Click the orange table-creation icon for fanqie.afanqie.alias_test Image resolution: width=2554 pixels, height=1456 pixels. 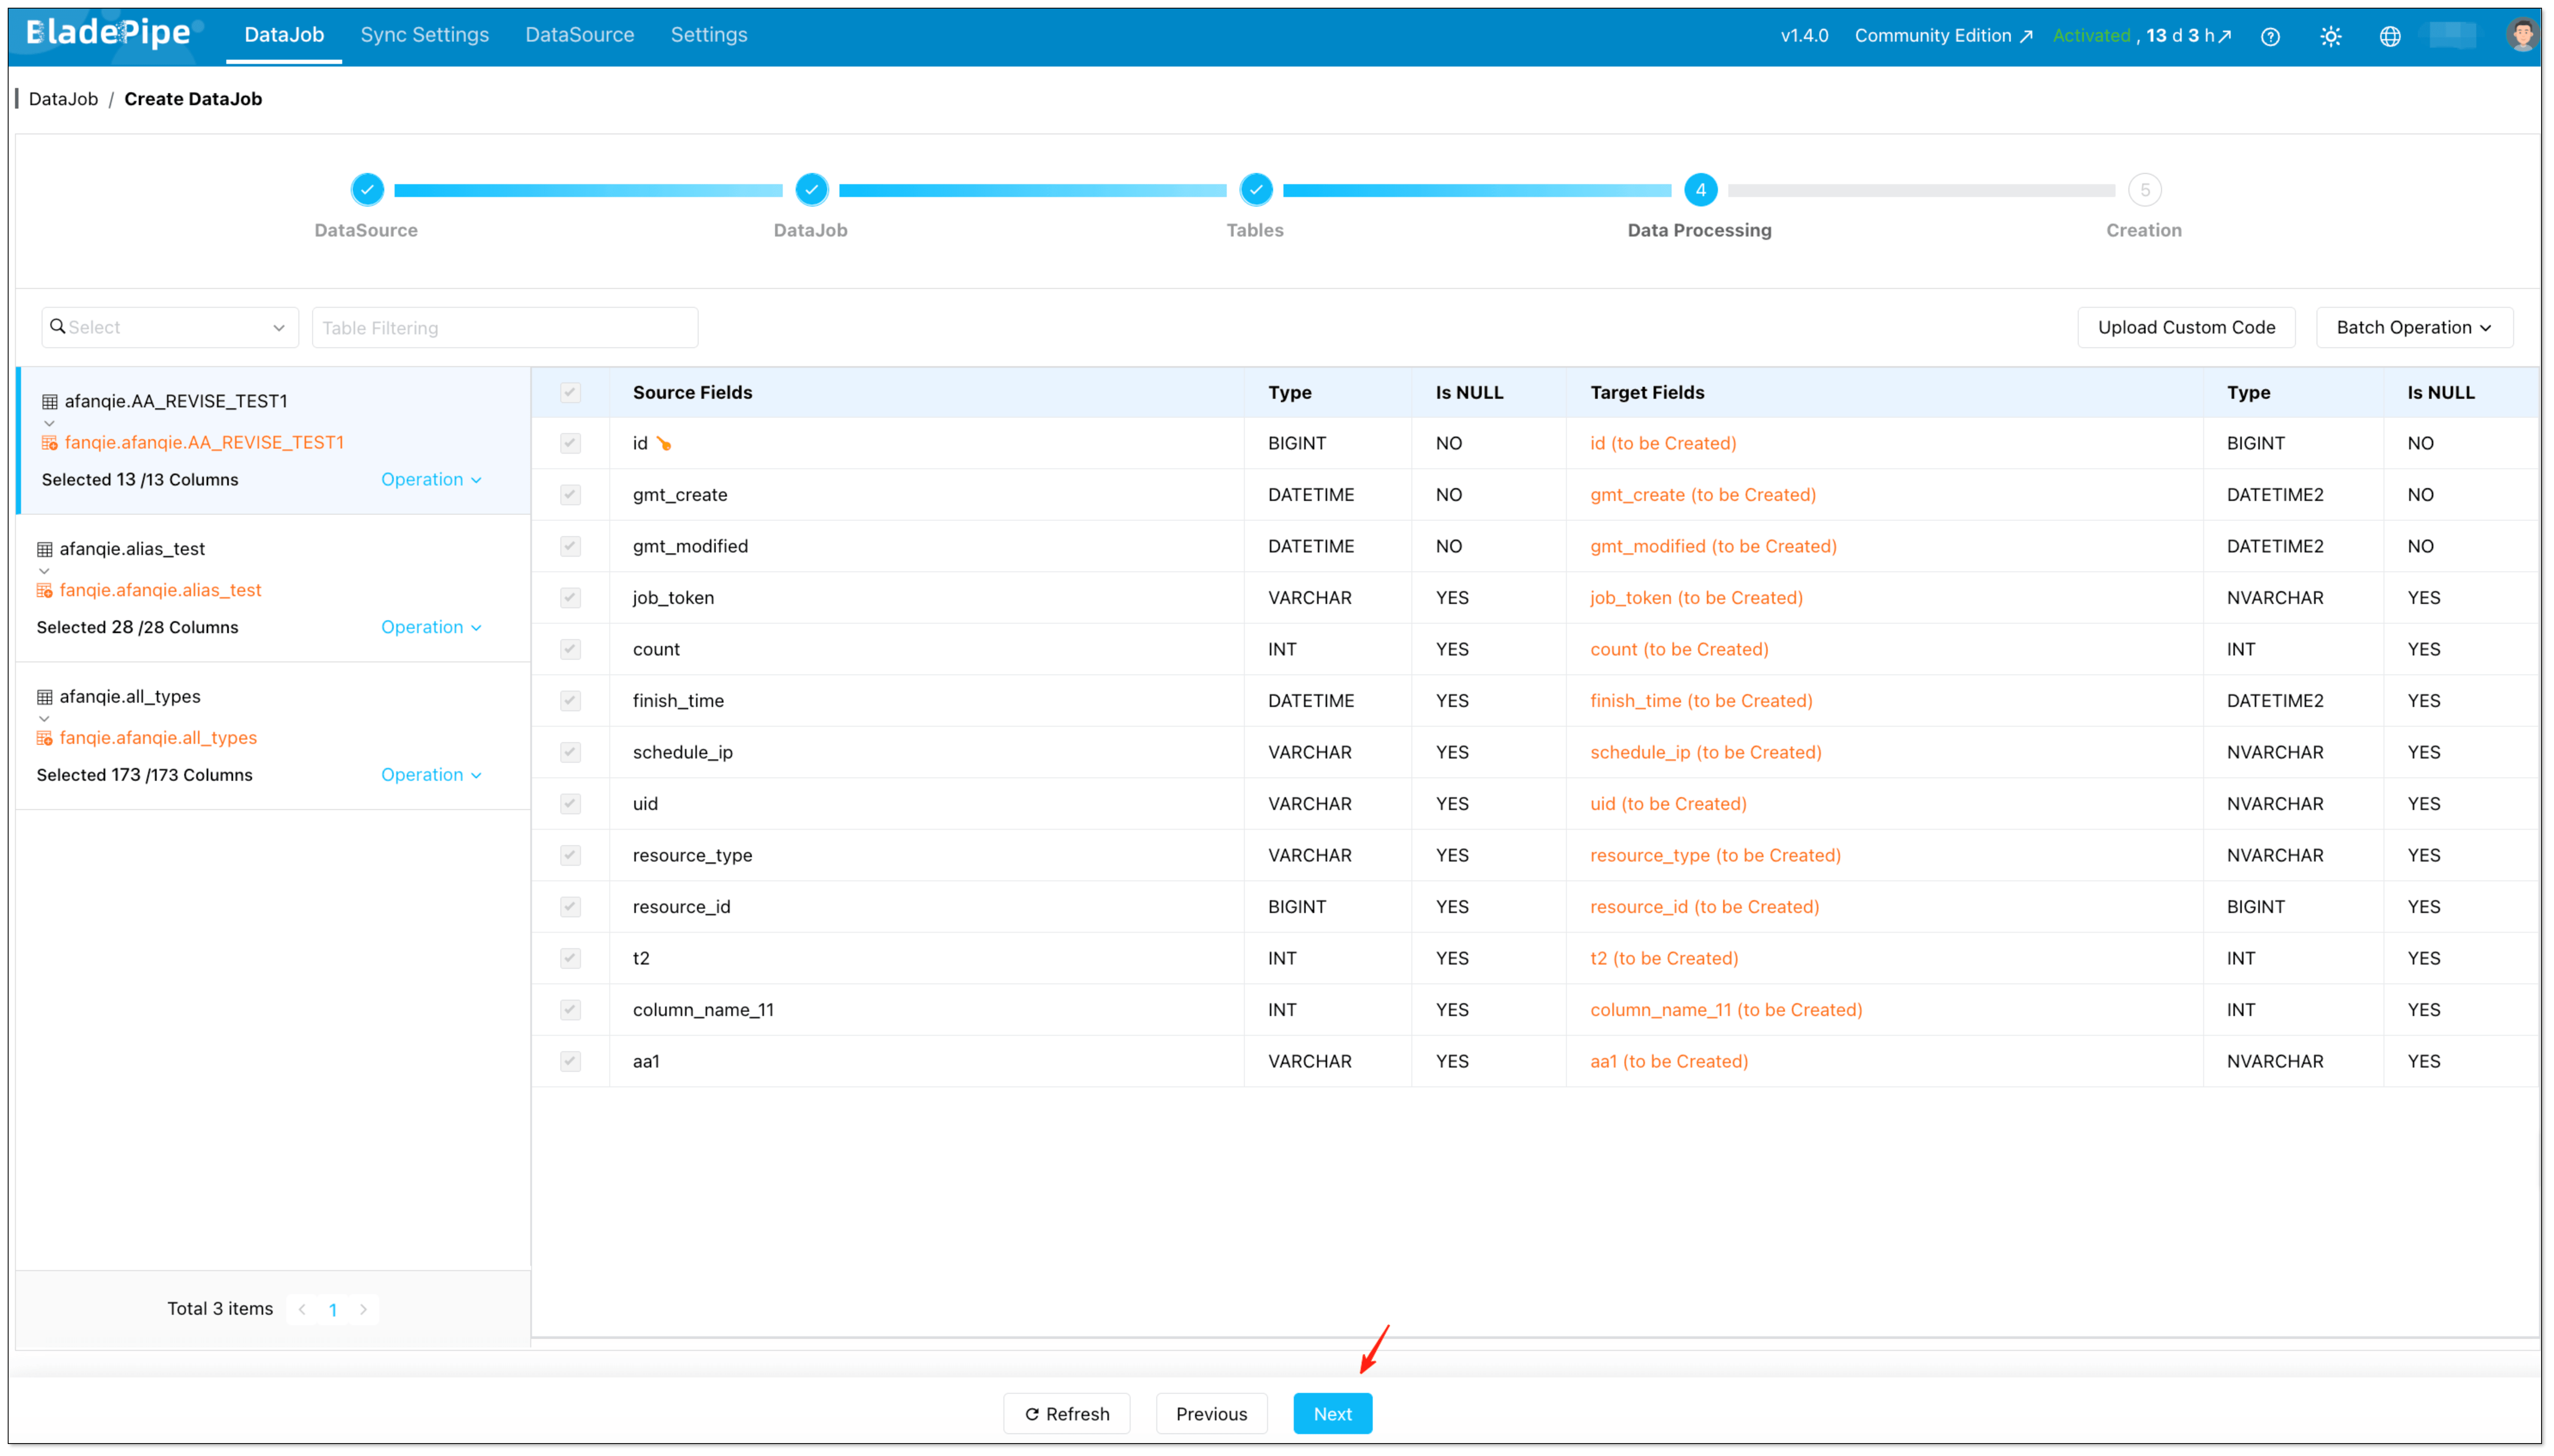click(x=45, y=590)
